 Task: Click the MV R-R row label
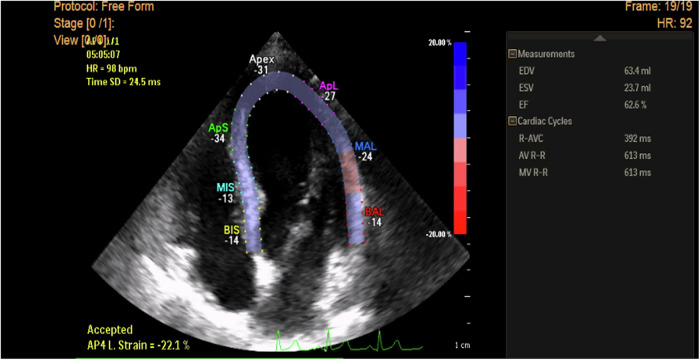point(533,173)
